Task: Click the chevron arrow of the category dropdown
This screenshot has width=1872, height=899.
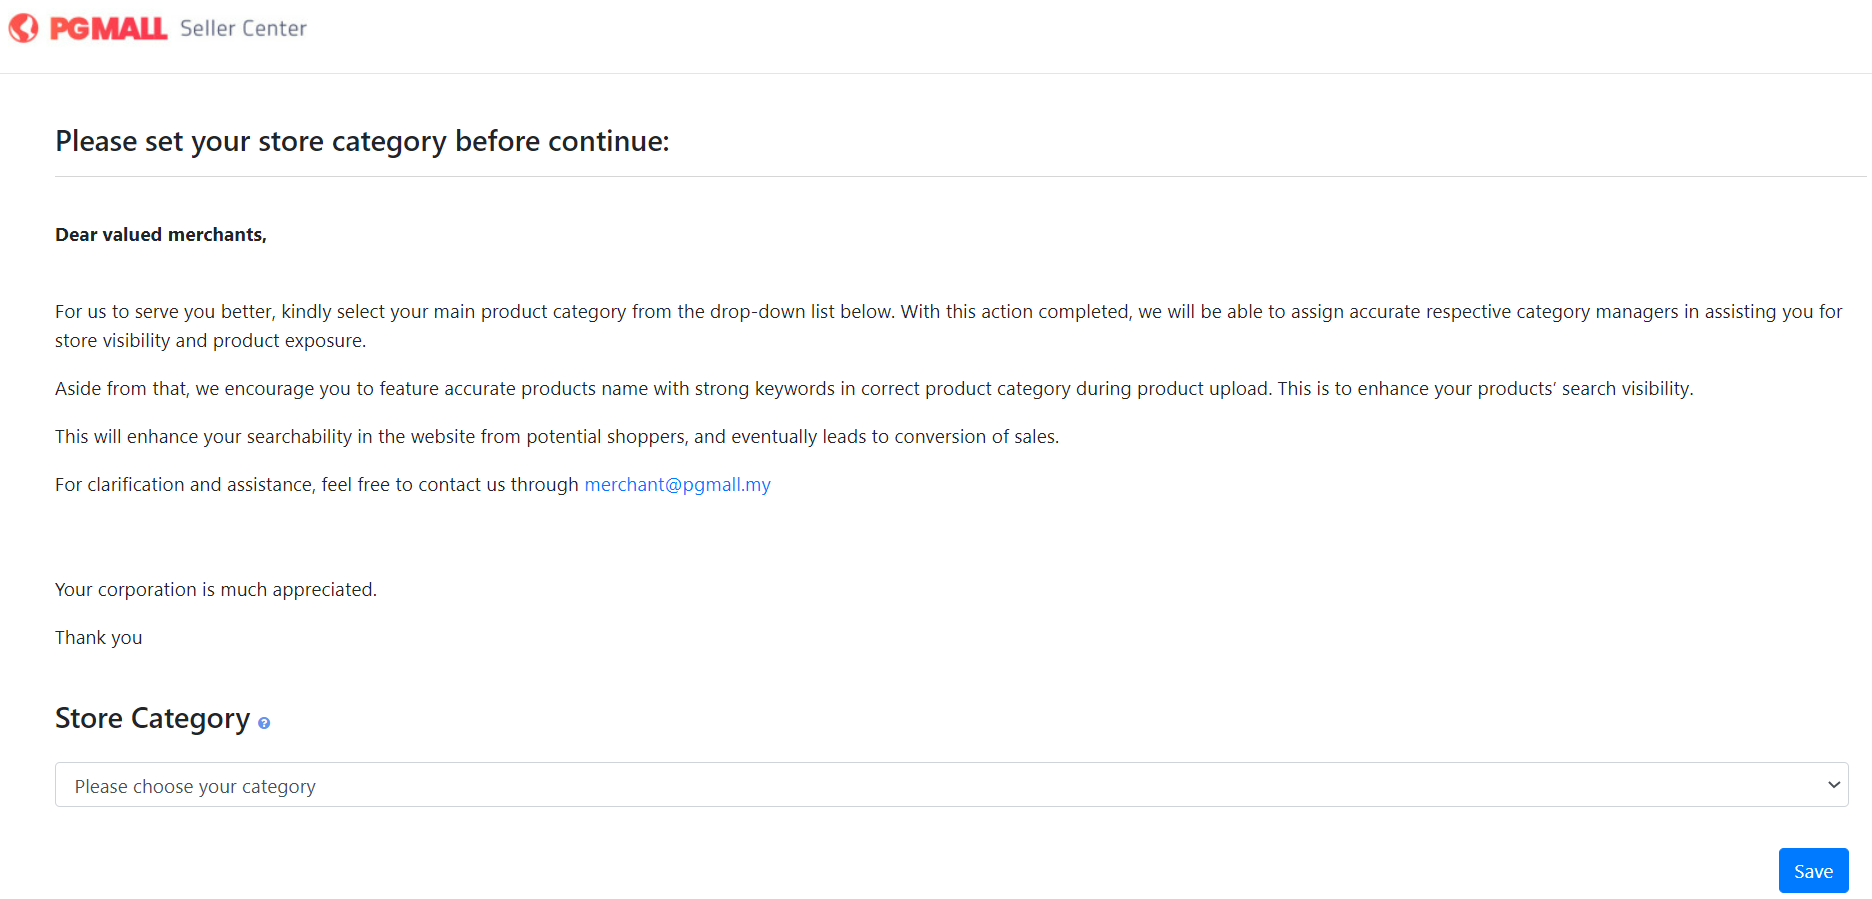Action: coord(1833,785)
